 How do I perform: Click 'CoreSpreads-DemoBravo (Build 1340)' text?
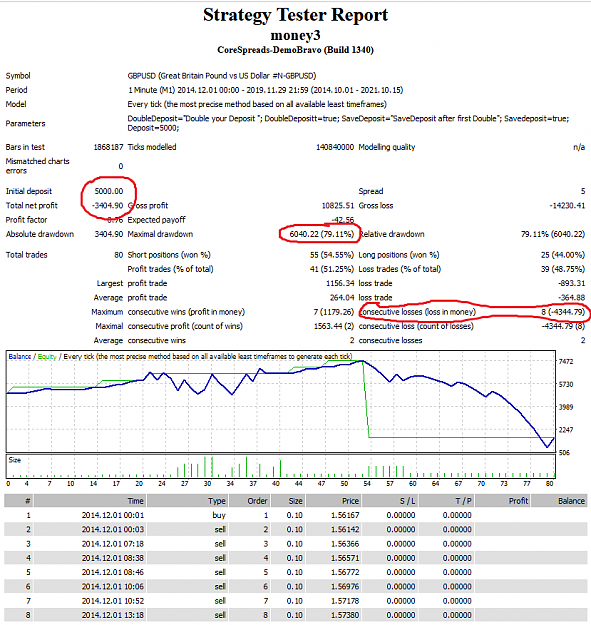tap(295, 50)
